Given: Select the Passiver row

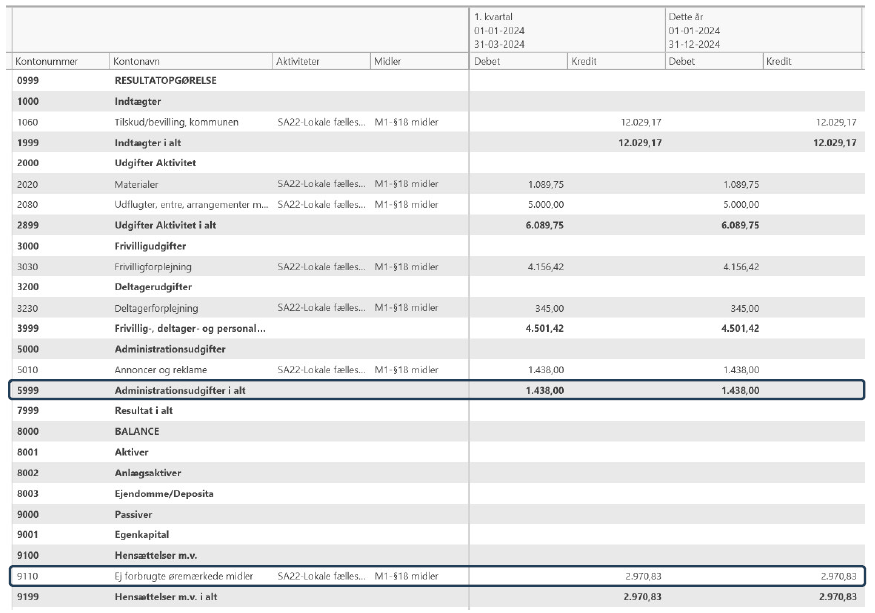Looking at the screenshot, I should click(438, 515).
